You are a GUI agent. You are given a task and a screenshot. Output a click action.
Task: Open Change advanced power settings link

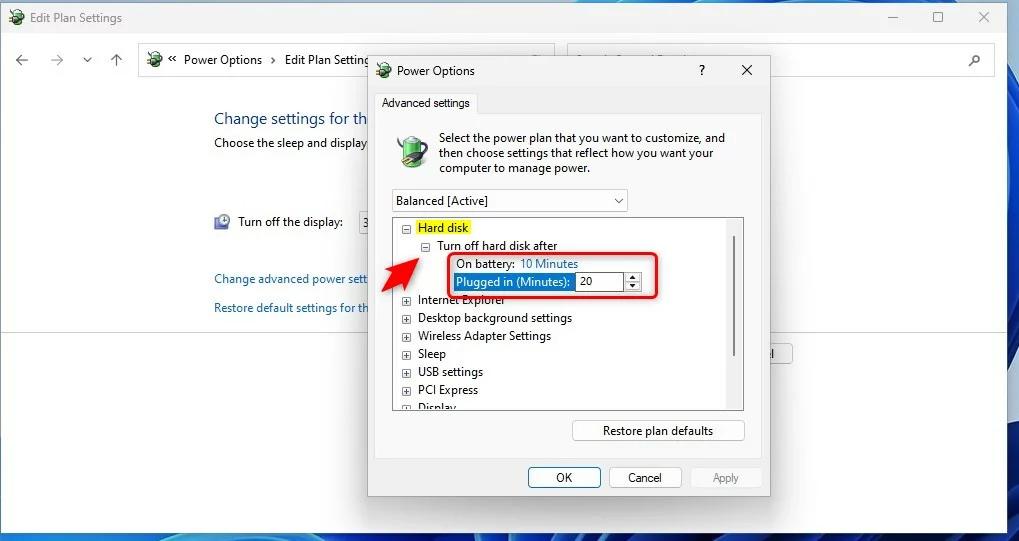(290, 279)
